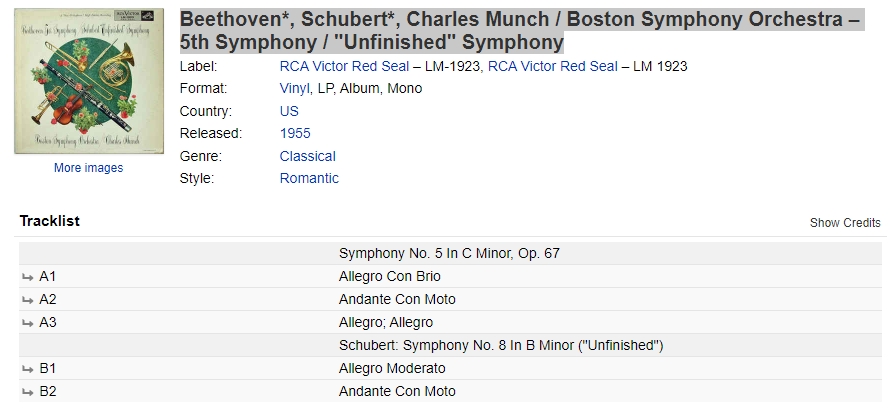
Task: Click the sub-track arrow icon beside B2
Action: [28, 392]
